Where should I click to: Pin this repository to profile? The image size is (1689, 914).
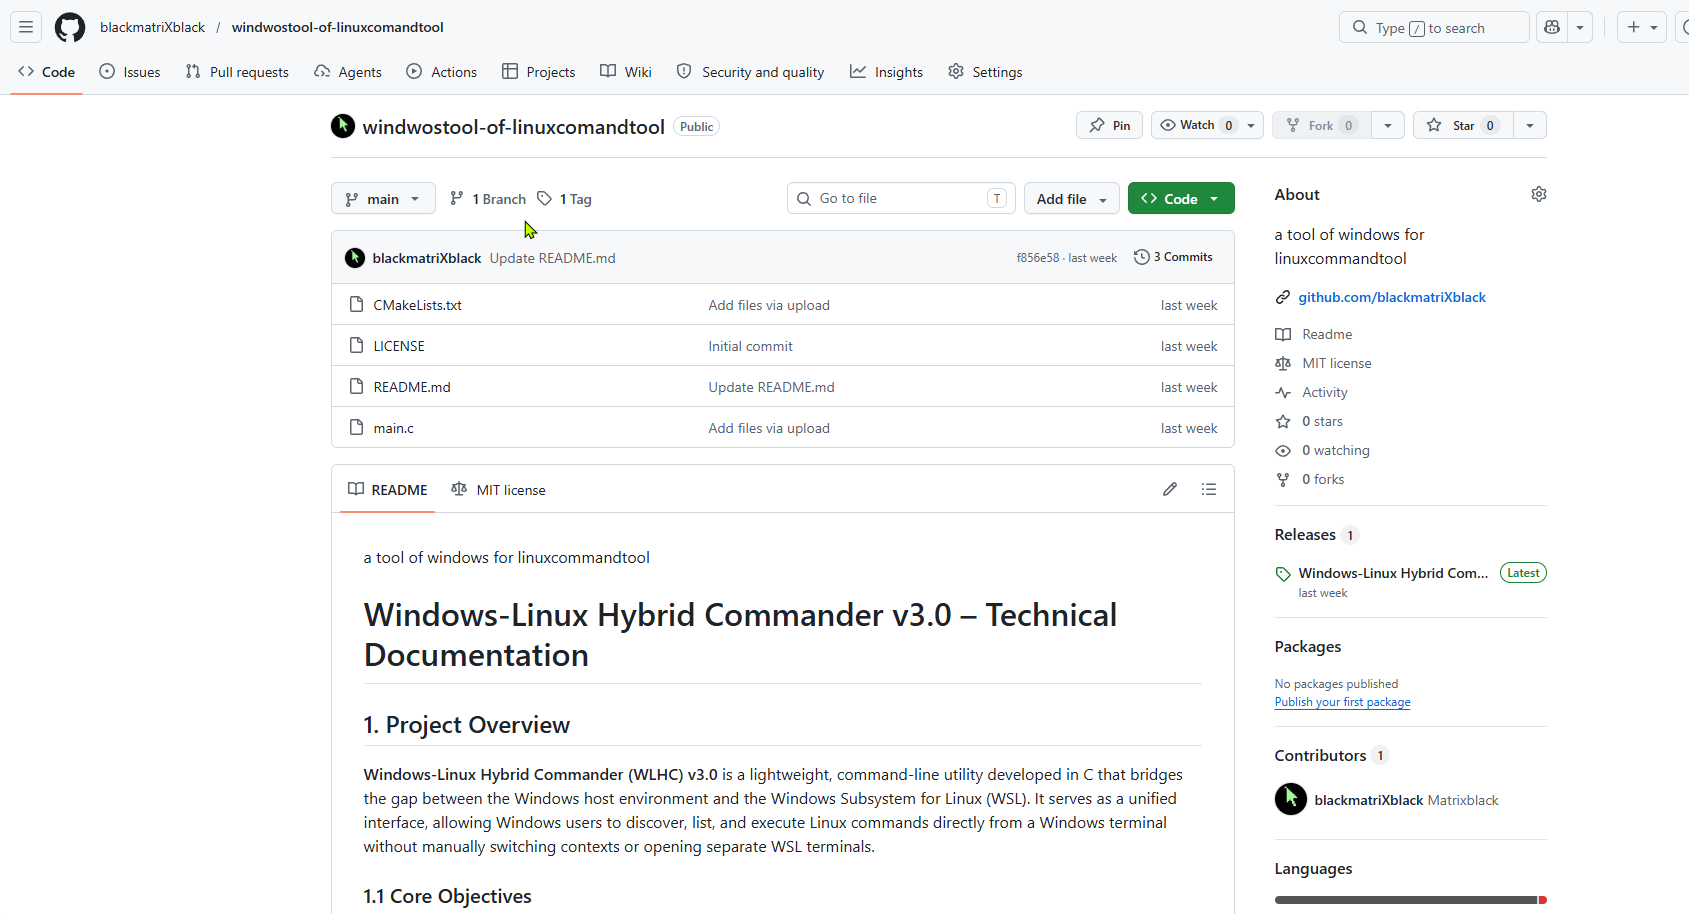pos(1109,125)
